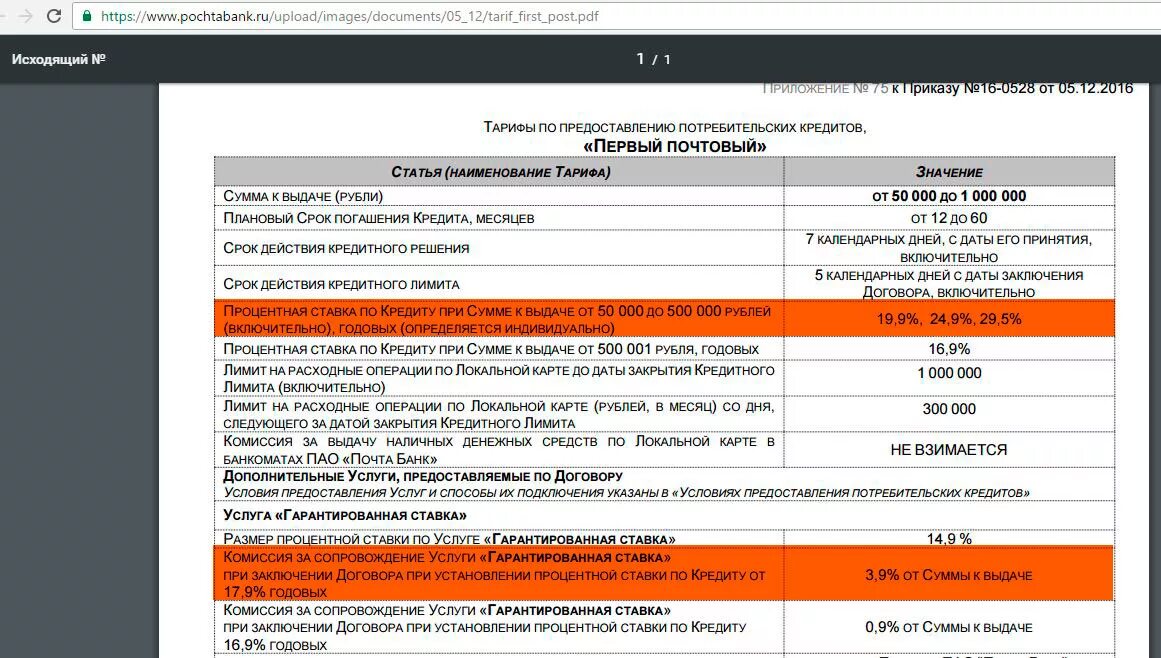This screenshot has width=1161, height=658.
Task: Click the value '5 календарных дней с даты заключения'
Action: [949, 275]
